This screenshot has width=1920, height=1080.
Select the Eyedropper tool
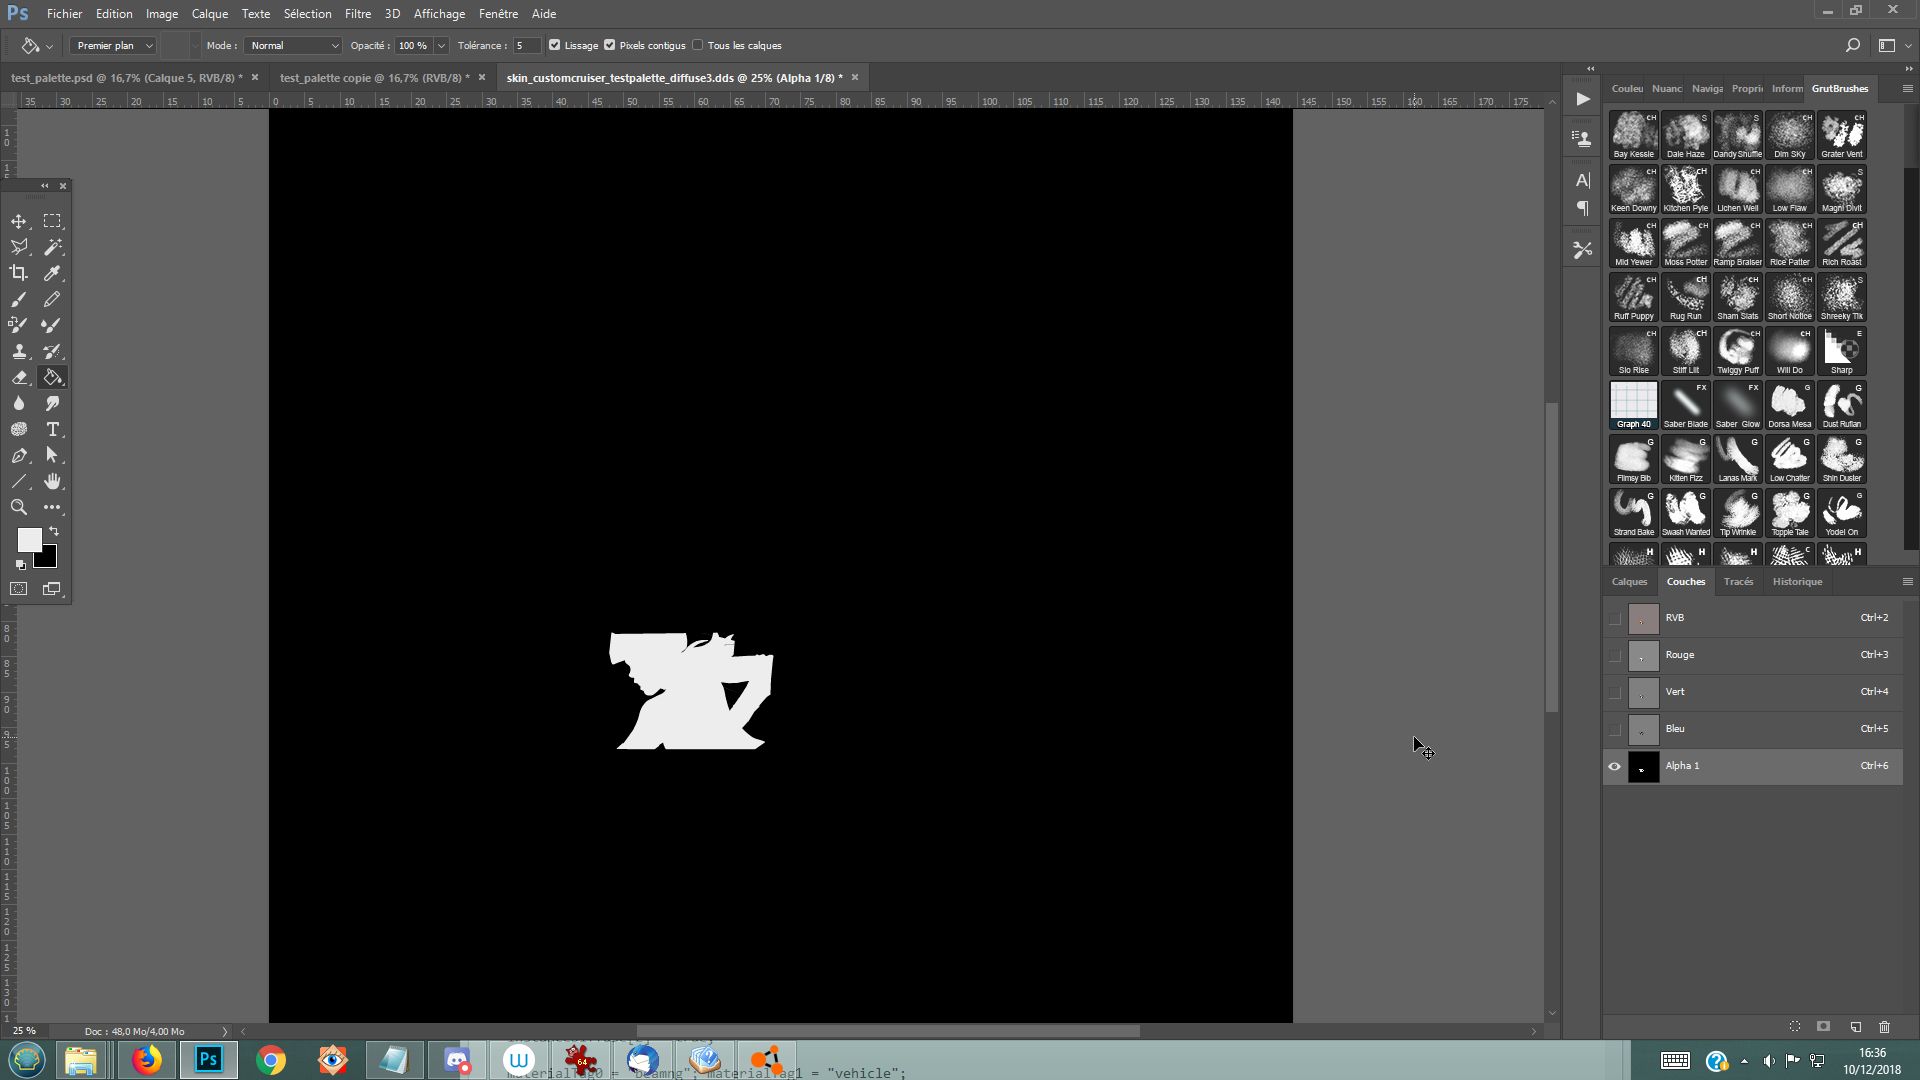point(52,273)
